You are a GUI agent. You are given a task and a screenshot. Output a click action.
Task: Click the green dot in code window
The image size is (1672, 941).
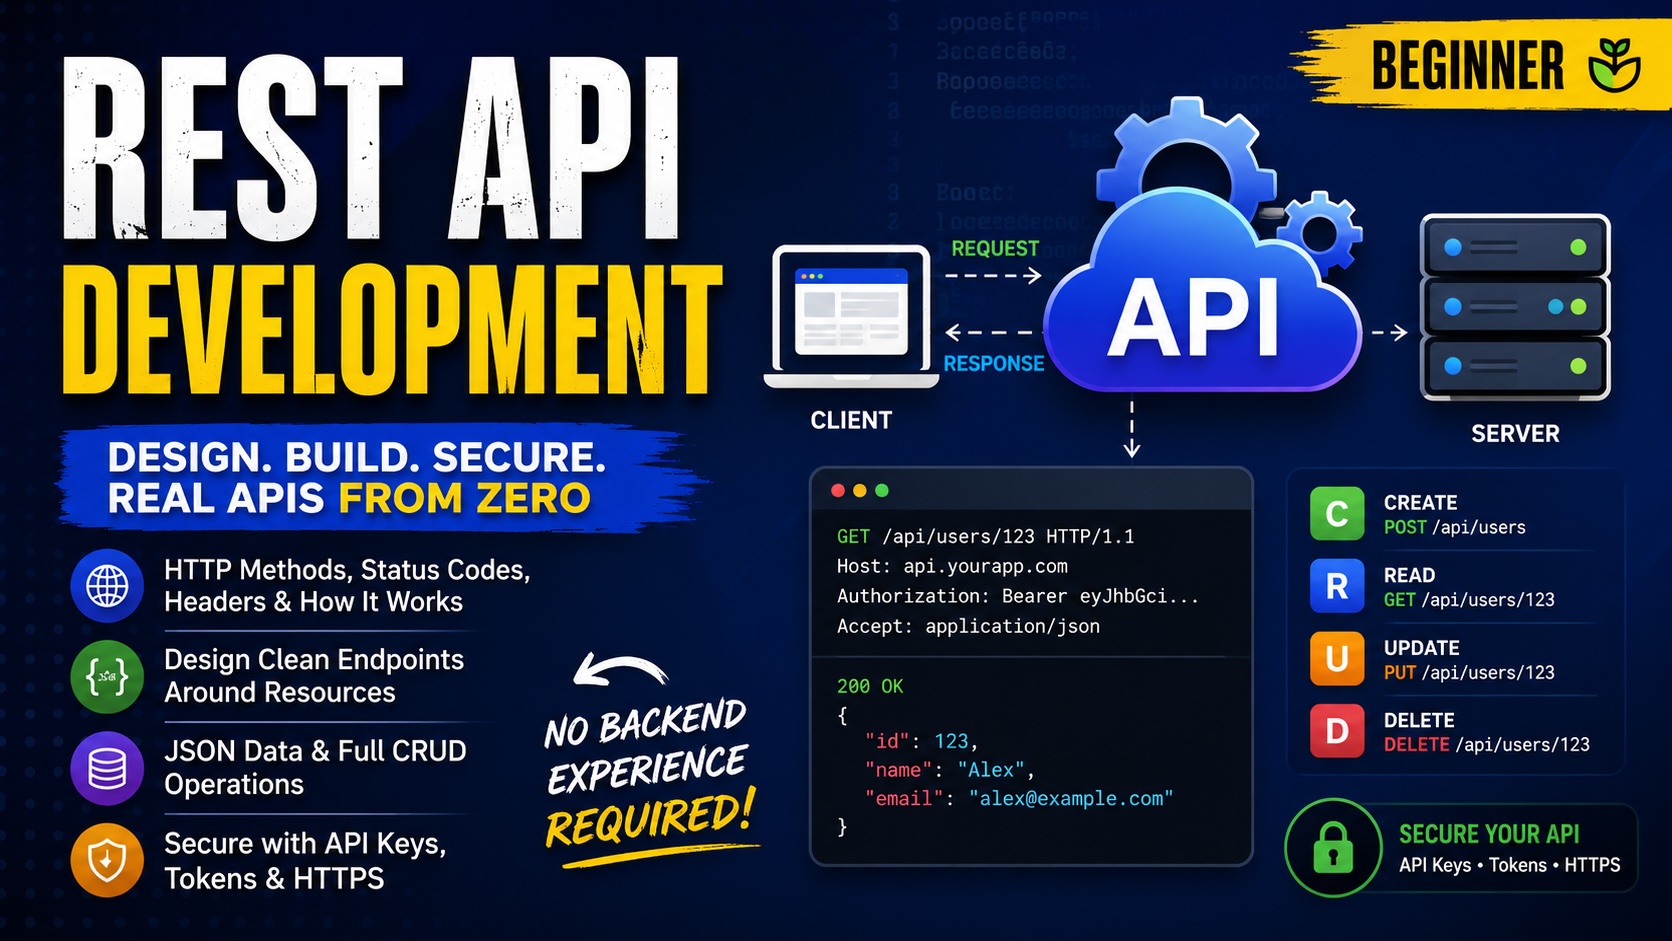882,490
